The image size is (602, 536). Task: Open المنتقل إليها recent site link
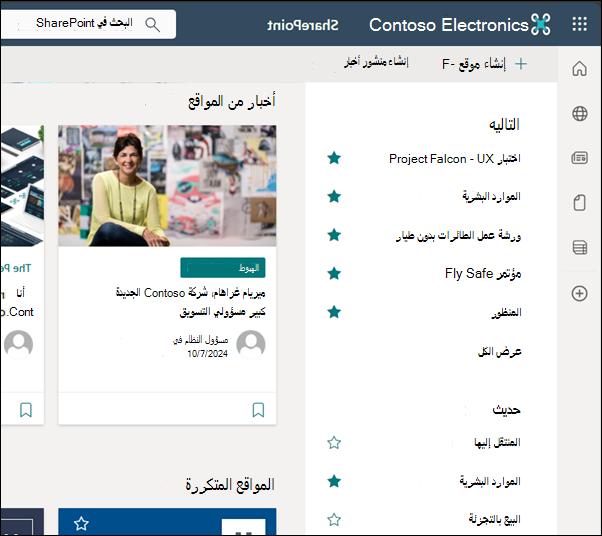tap(497, 443)
